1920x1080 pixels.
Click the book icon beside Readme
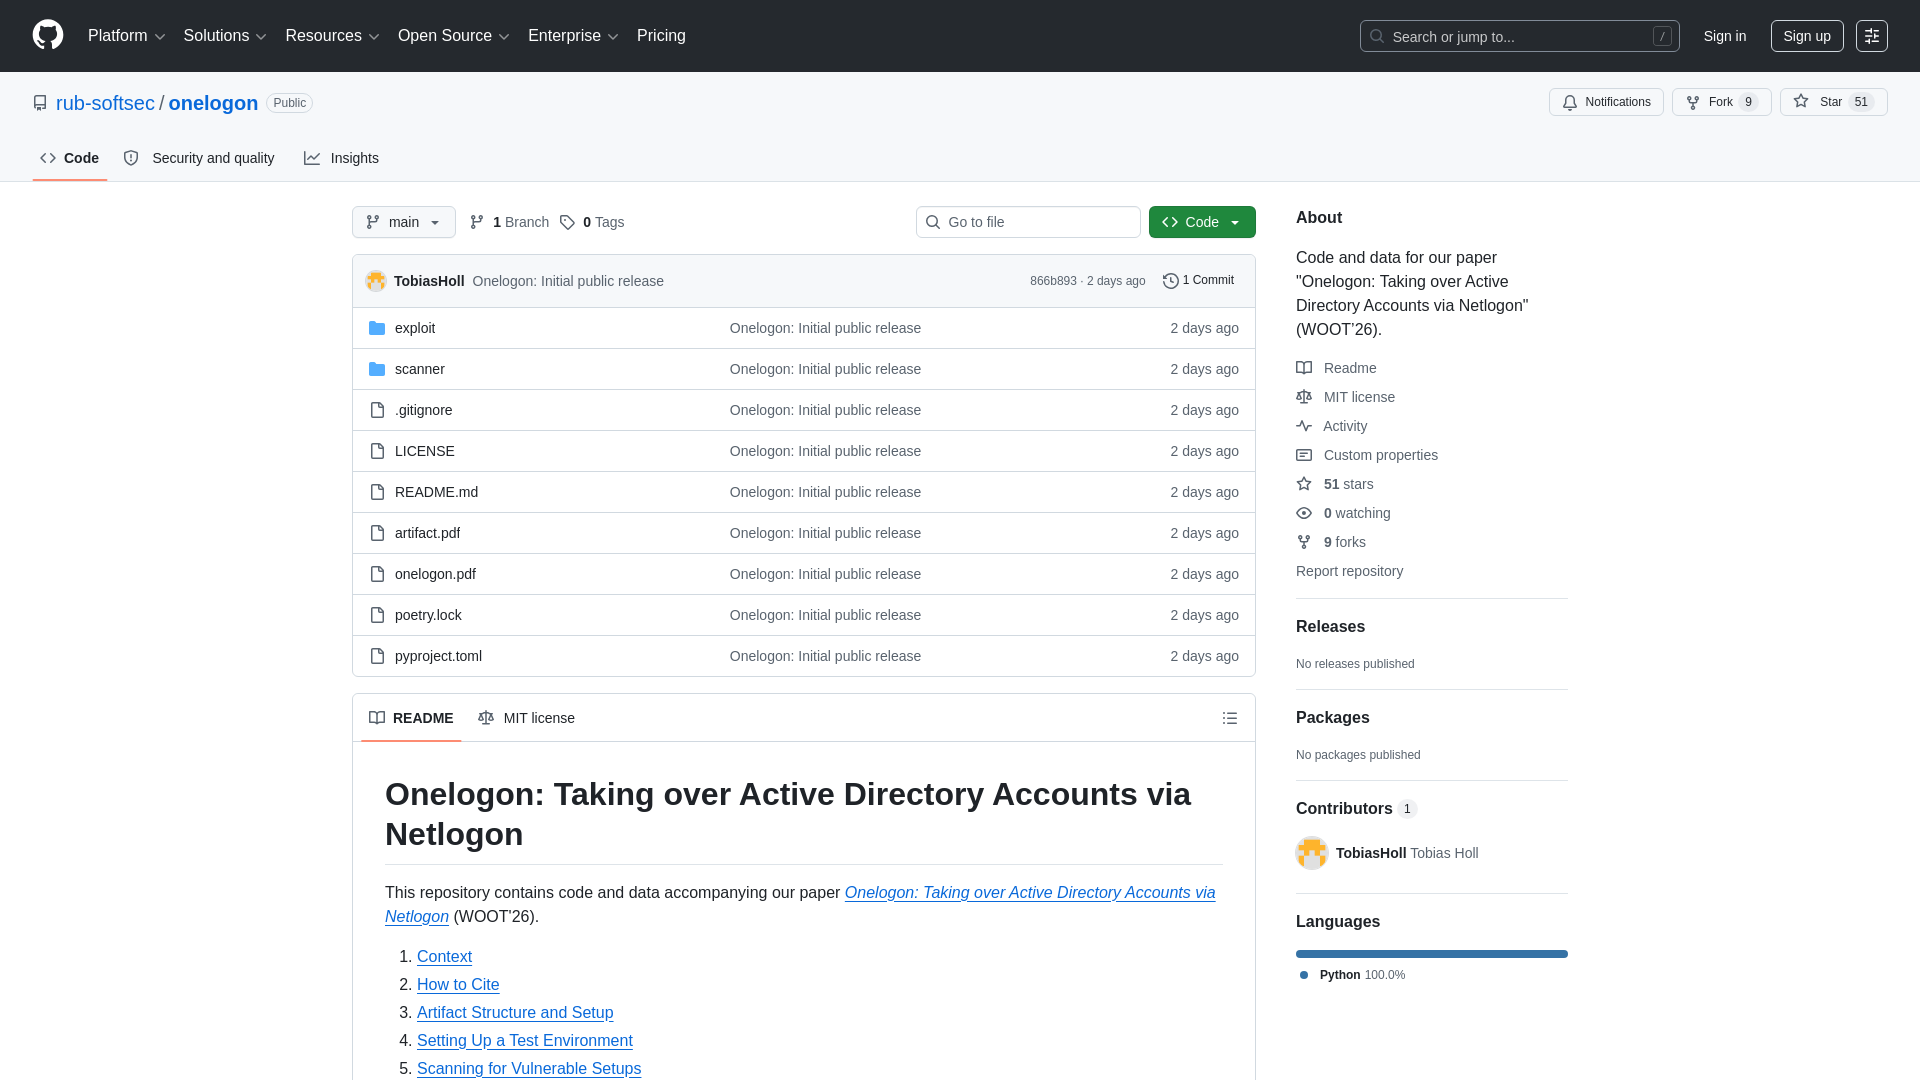1304,368
